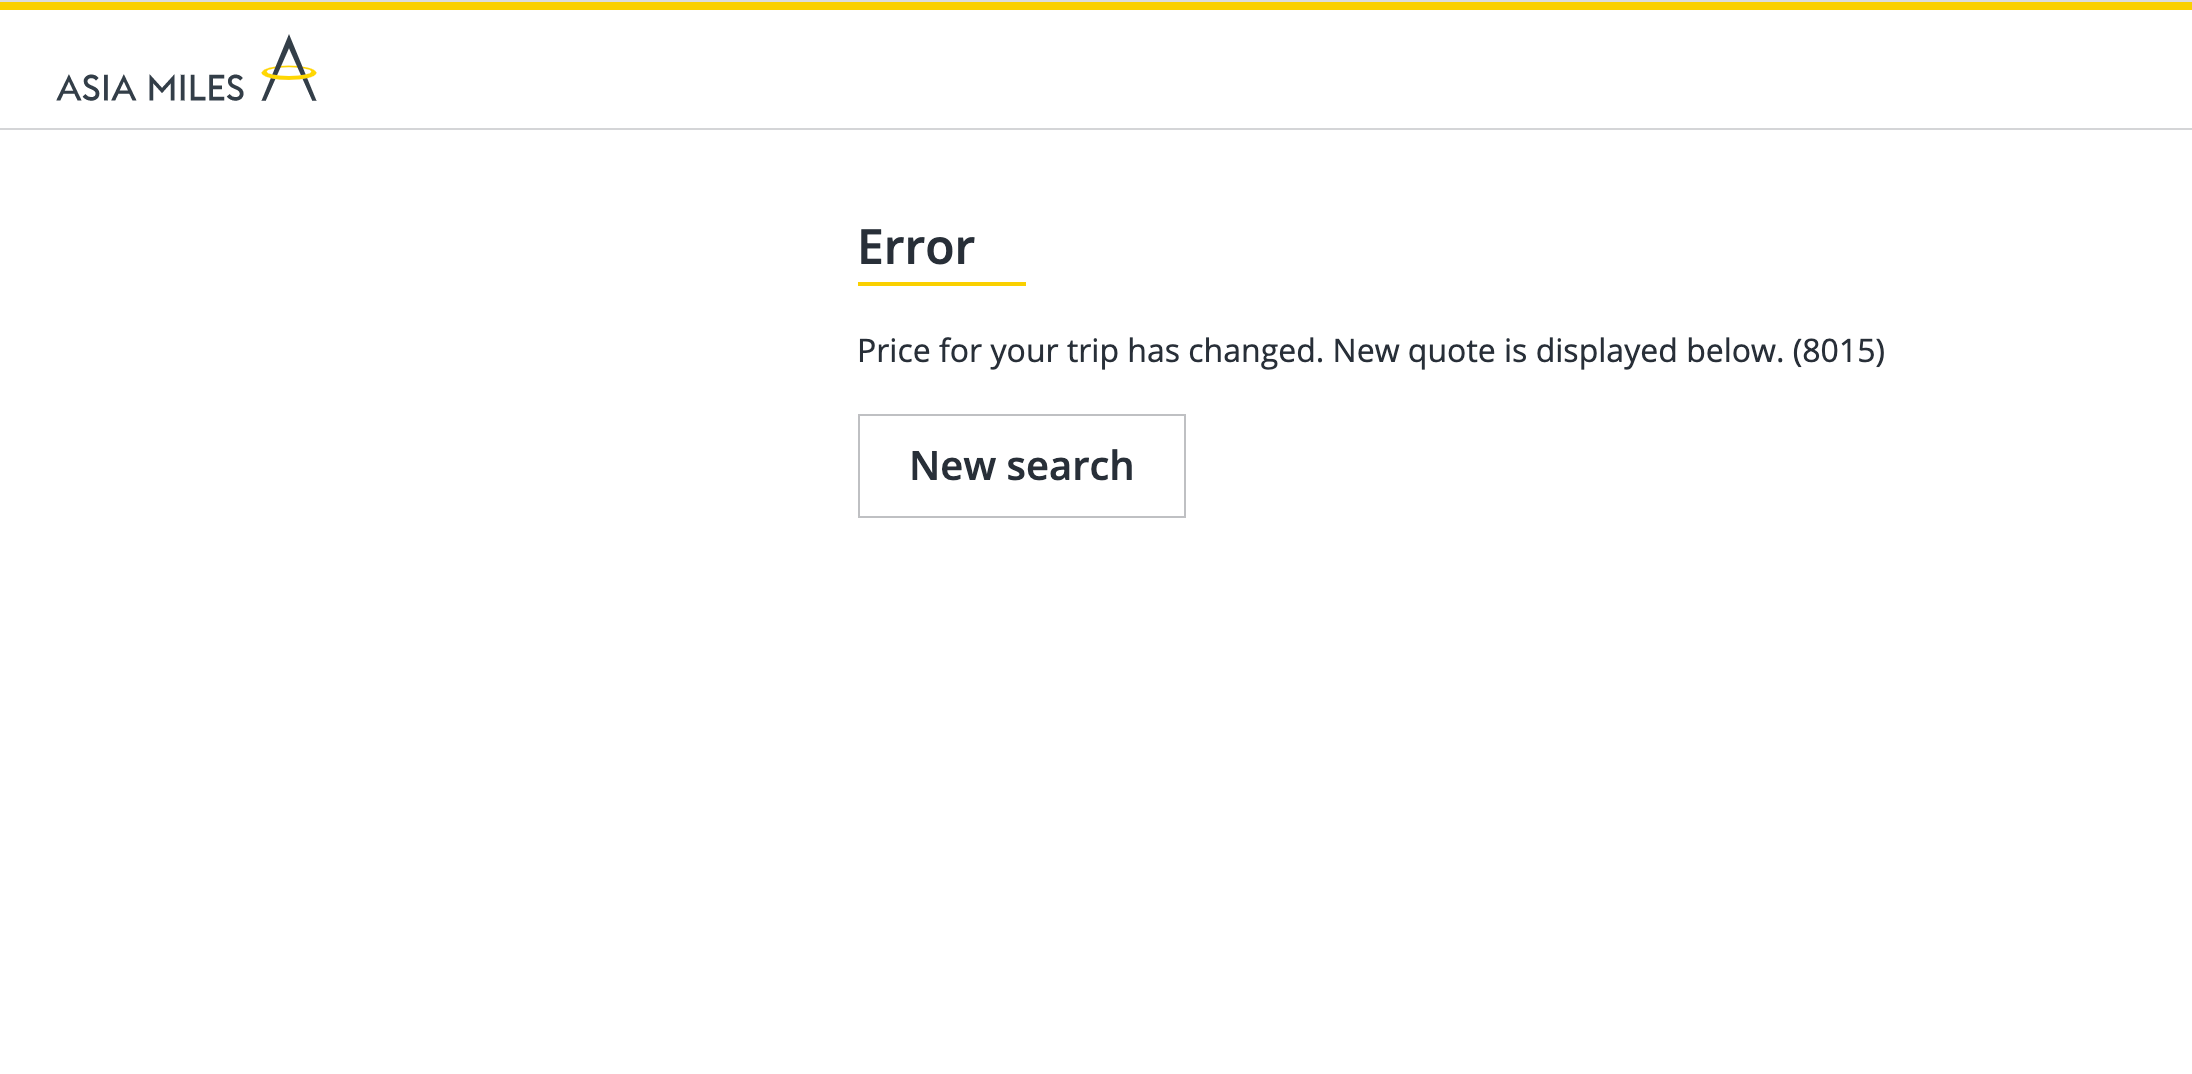2192x1074 pixels.
Task: Click the word 'Price' starting the message
Action: (894, 351)
